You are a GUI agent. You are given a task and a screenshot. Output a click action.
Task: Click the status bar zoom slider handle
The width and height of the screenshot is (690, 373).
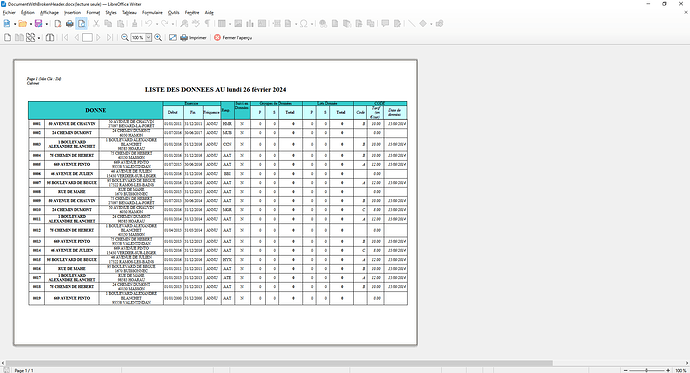[646, 370]
